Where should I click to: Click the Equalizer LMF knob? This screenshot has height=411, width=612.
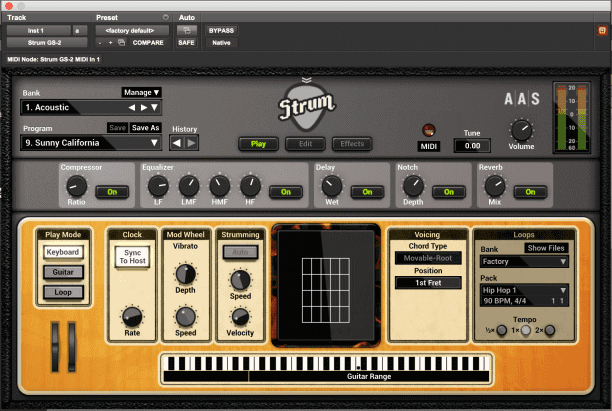(189, 186)
